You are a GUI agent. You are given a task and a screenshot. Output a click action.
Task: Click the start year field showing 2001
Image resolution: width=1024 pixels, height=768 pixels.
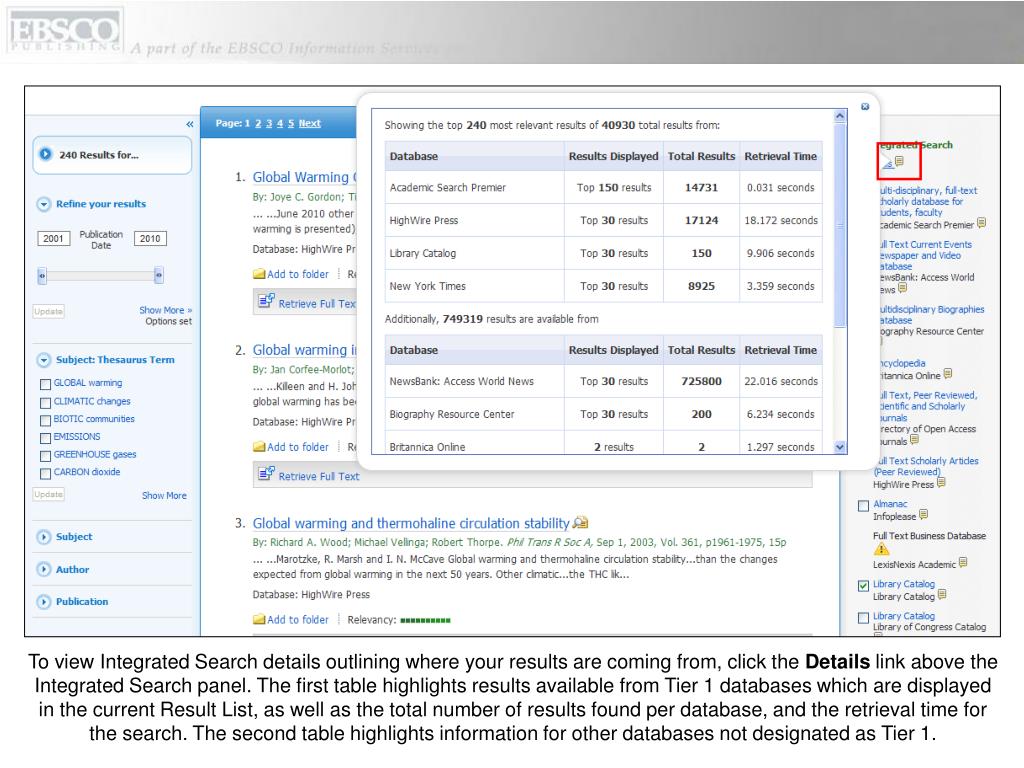tap(54, 238)
